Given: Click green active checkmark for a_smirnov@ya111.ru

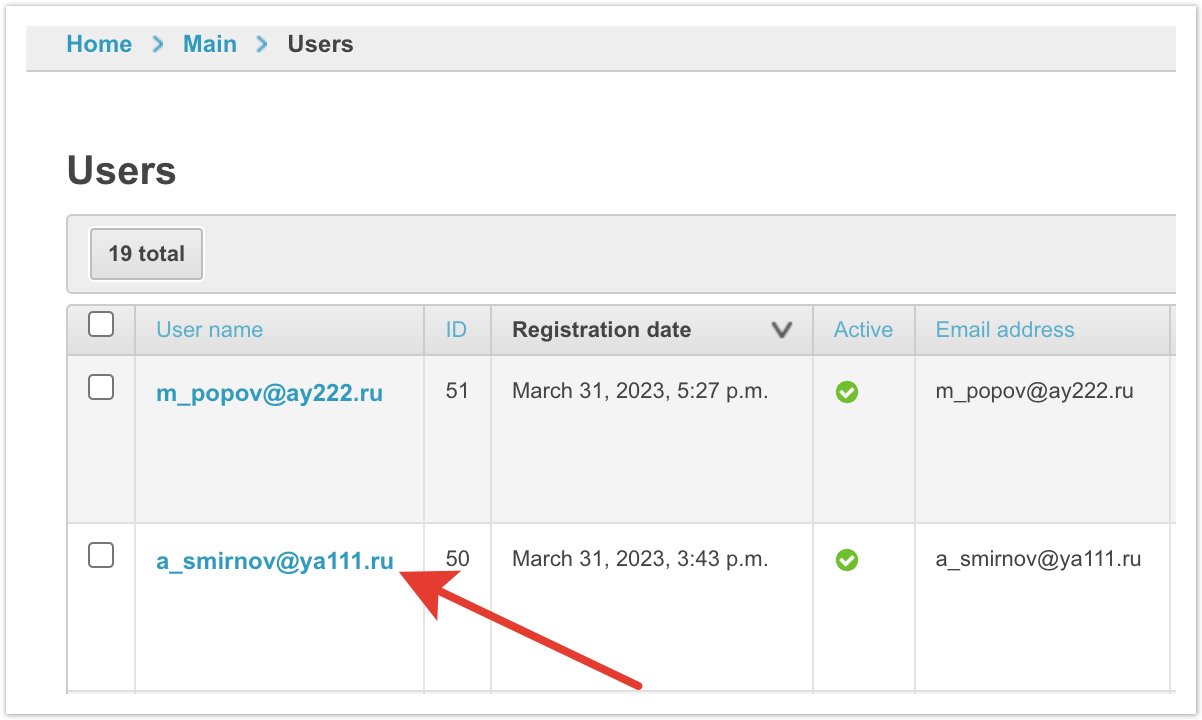Looking at the screenshot, I should [x=847, y=561].
